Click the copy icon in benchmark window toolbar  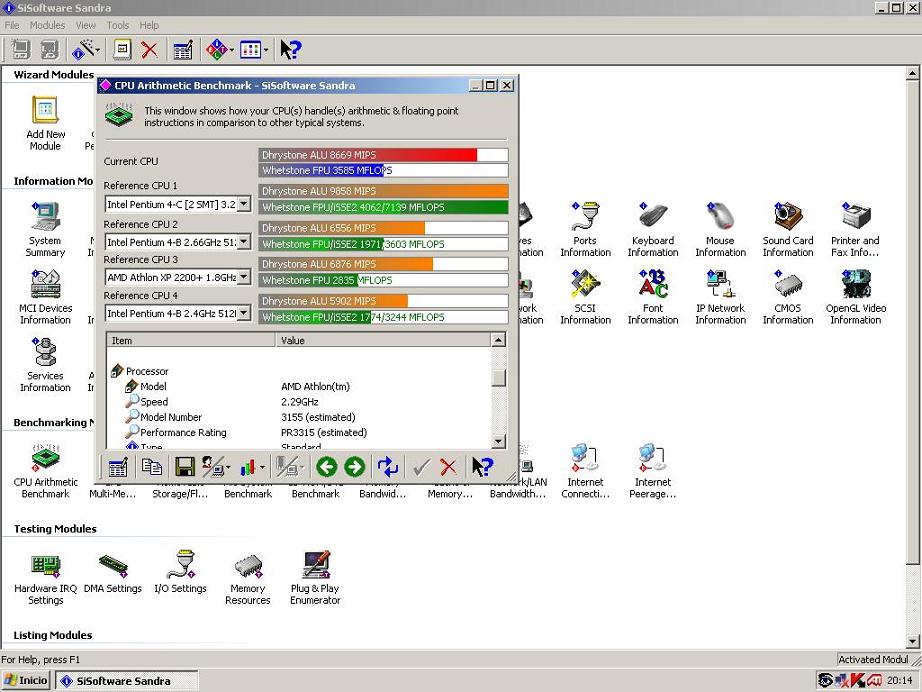point(152,467)
